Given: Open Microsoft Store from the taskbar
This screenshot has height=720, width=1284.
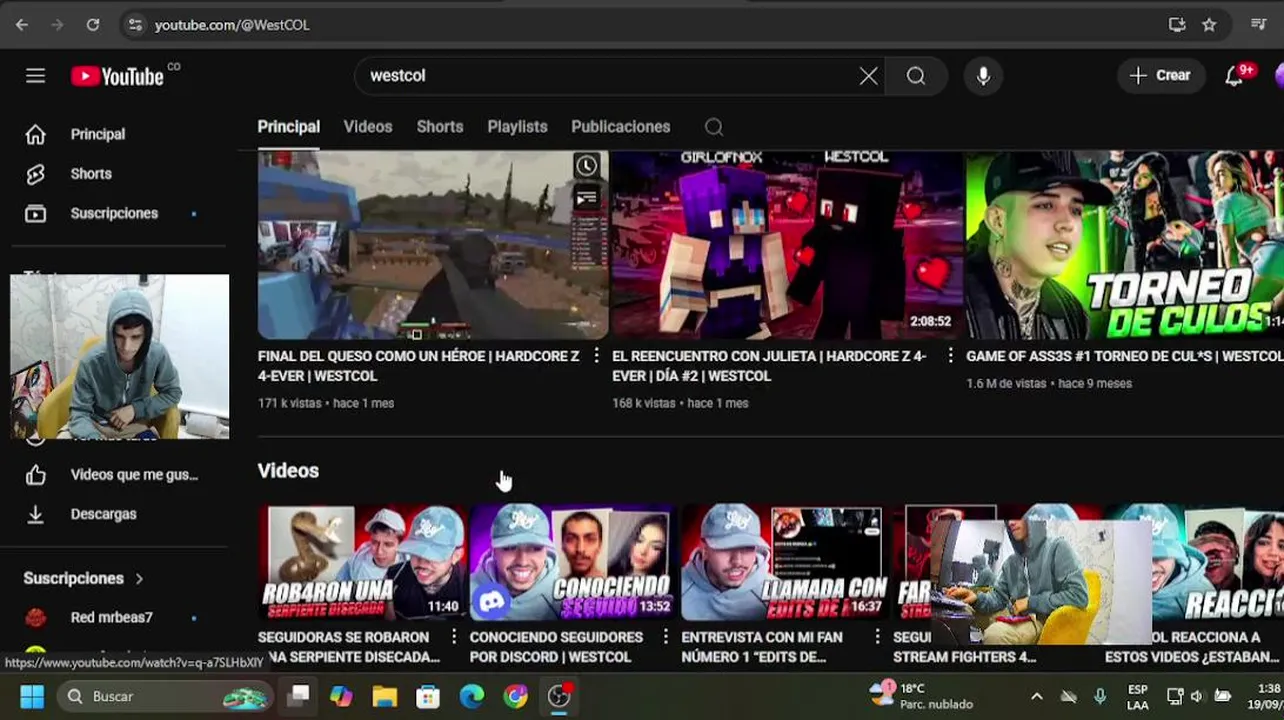Looking at the screenshot, I should click(x=428, y=696).
